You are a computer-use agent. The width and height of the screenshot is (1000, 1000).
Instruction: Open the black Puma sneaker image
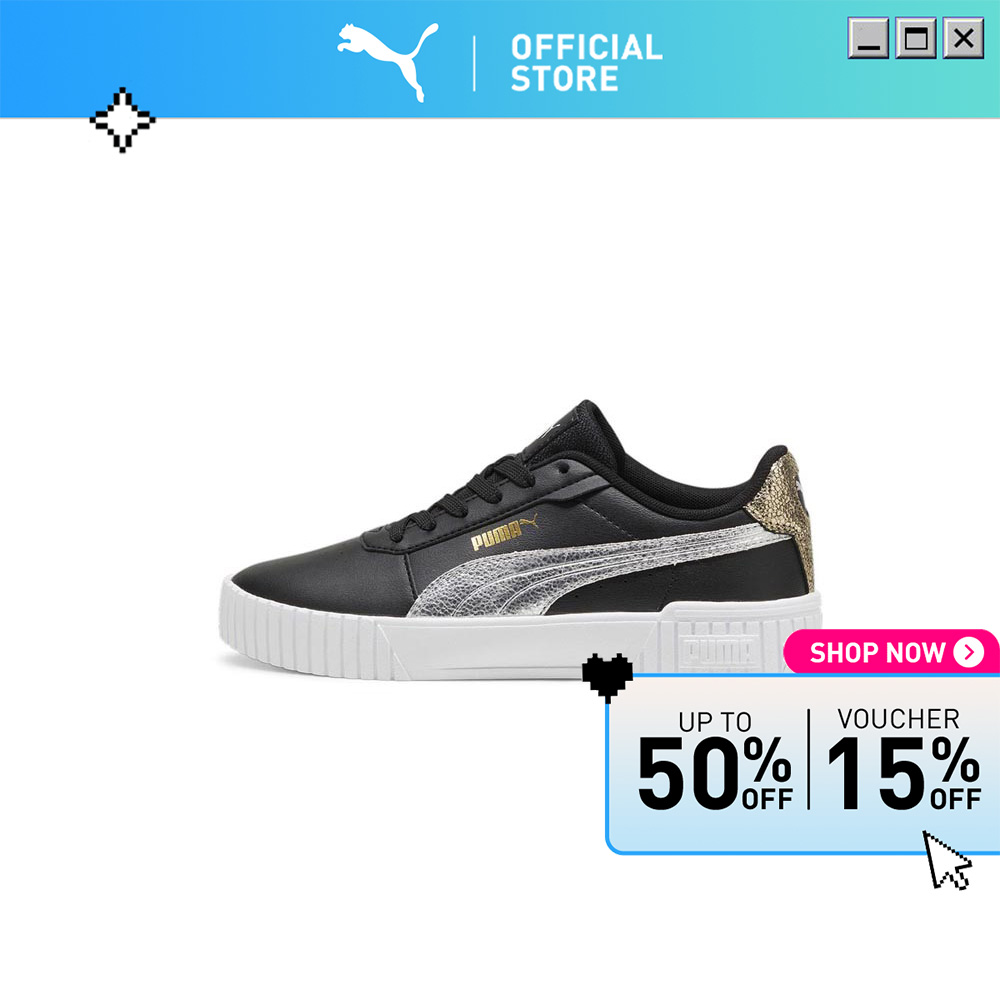click(x=520, y=540)
